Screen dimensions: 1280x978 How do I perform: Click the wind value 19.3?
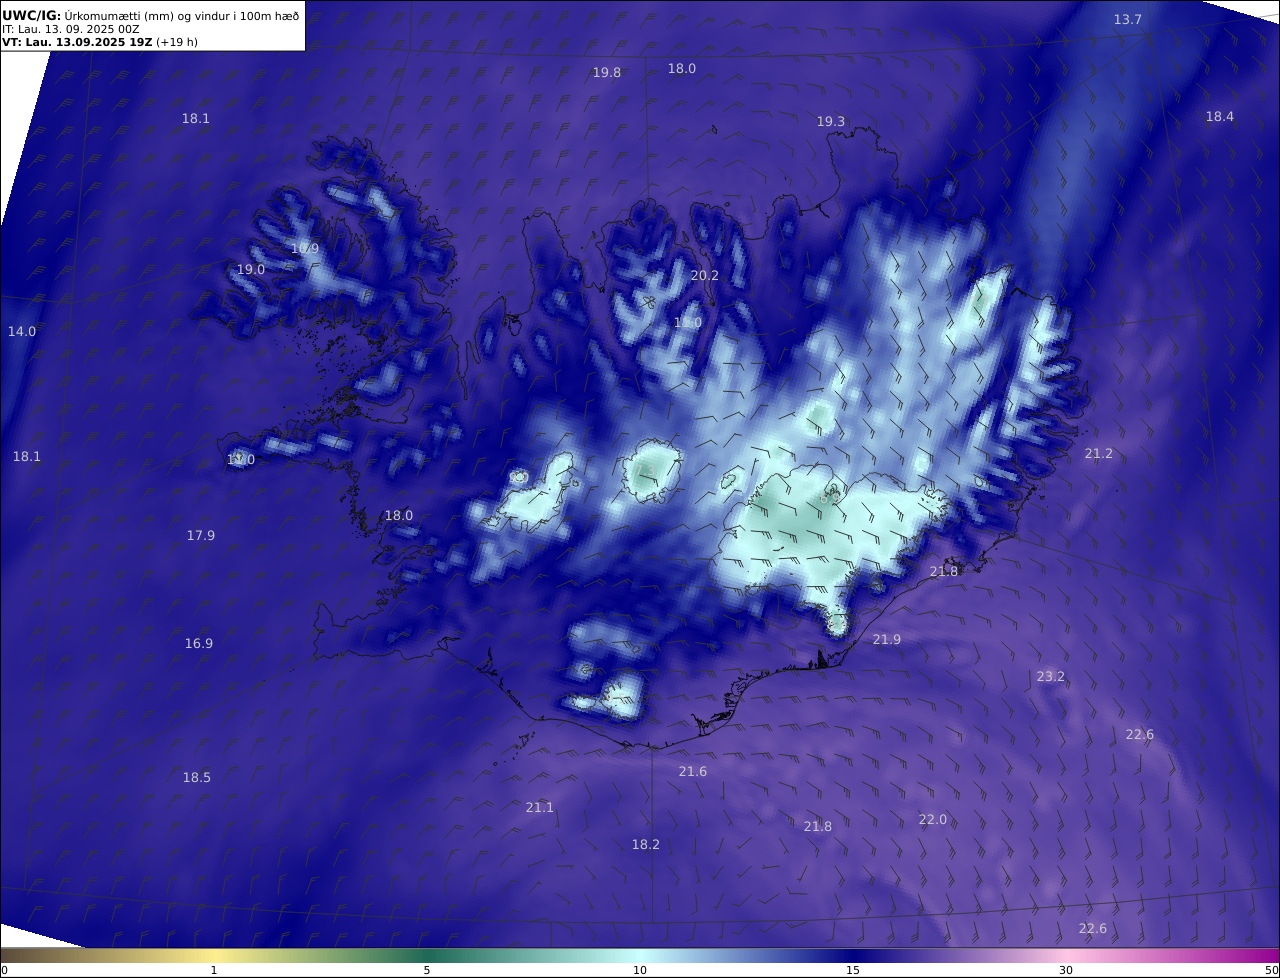point(830,121)
